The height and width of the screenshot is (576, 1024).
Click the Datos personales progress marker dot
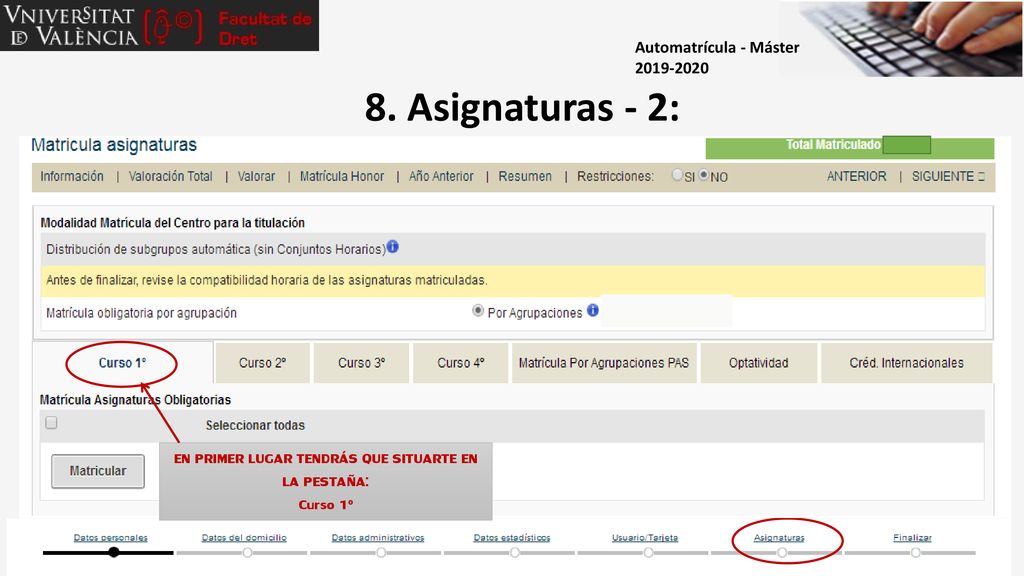click(x=114, y=552)
